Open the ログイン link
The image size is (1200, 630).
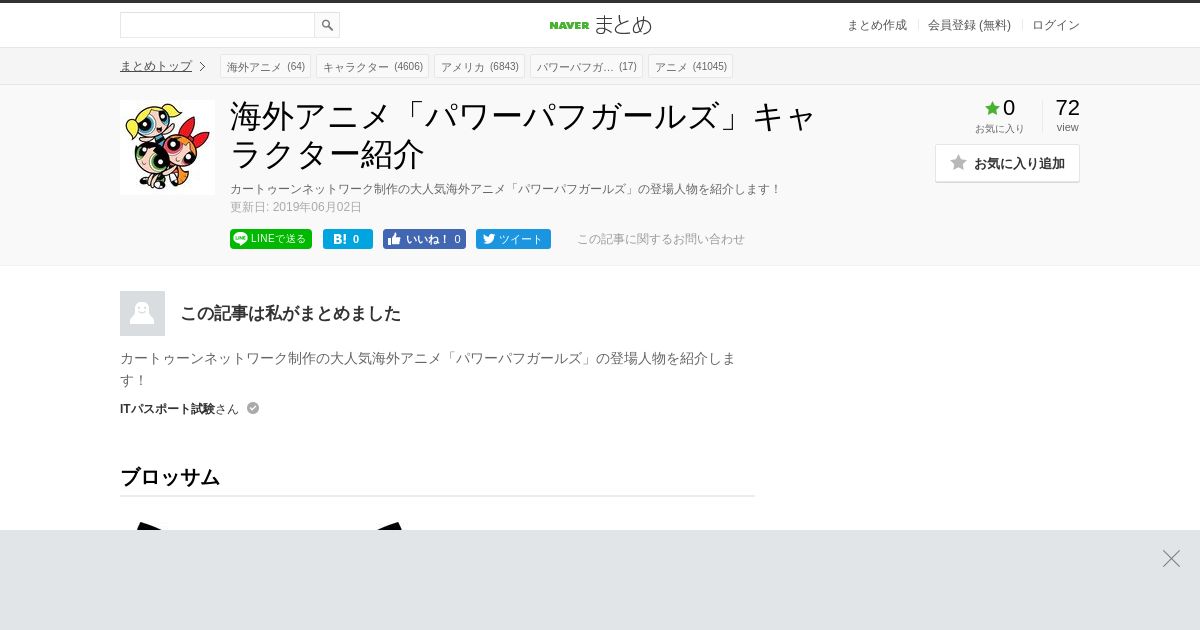pos(1056,25)
